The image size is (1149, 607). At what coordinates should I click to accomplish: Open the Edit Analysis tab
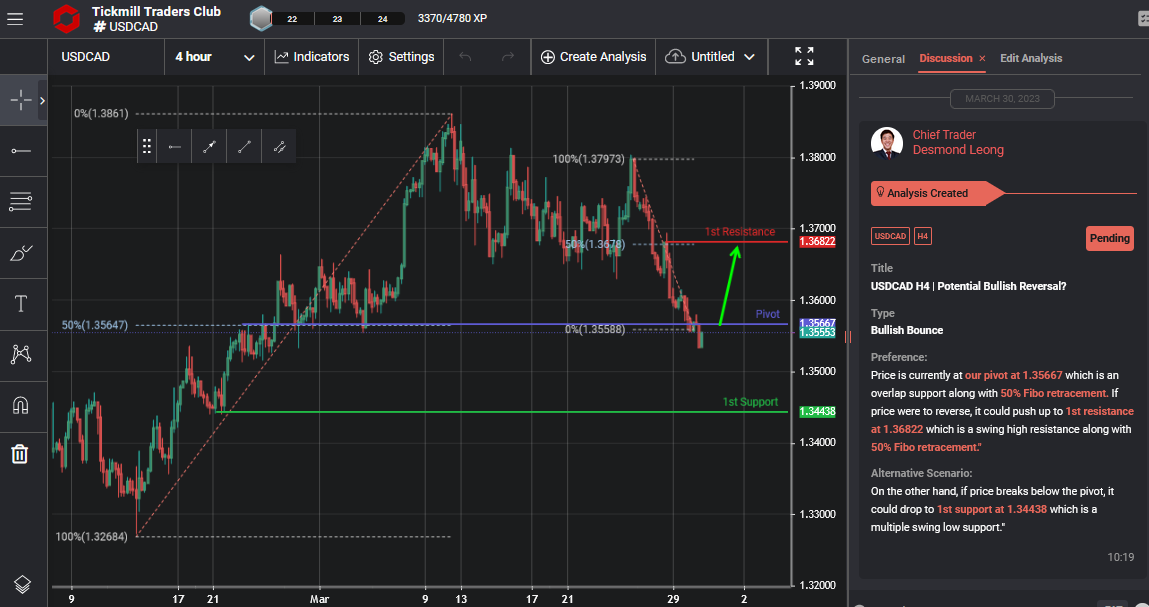pyautogui.click(x=1031, y=58)
